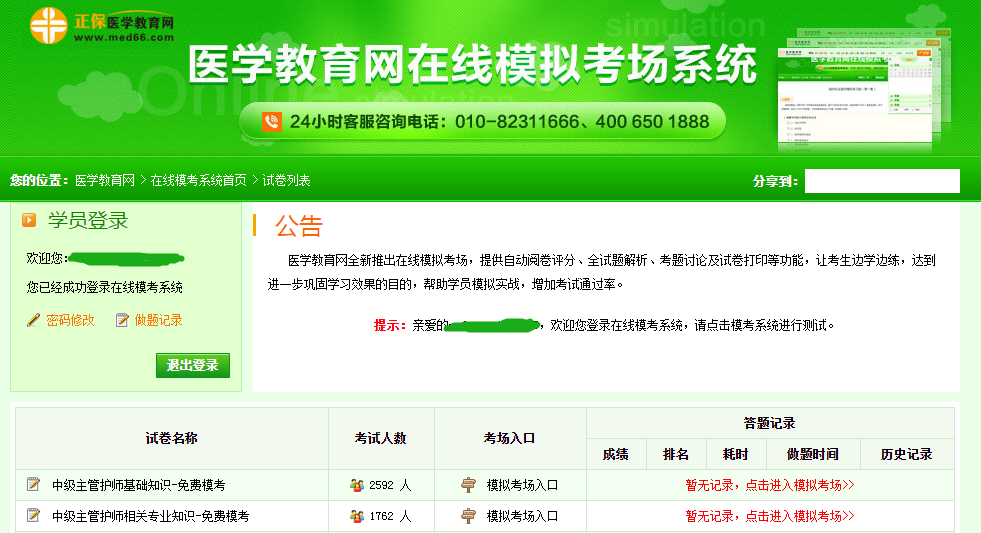Click the paper icon beside 中级主管护师相关专业知识

pos(33,516)
